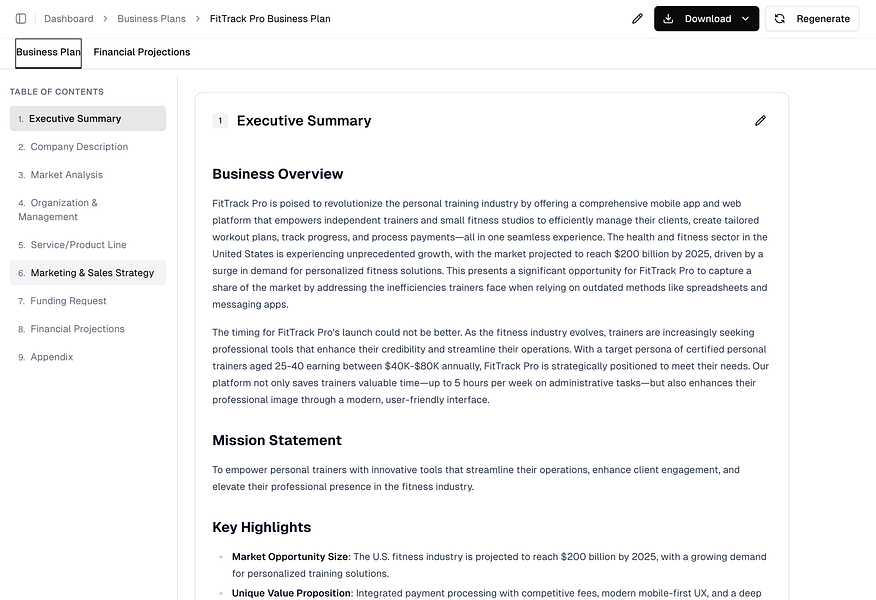876x600 pixels.
Task: Click paragraph starting "The timing for FitTrack"
Action: click(491, 366)
